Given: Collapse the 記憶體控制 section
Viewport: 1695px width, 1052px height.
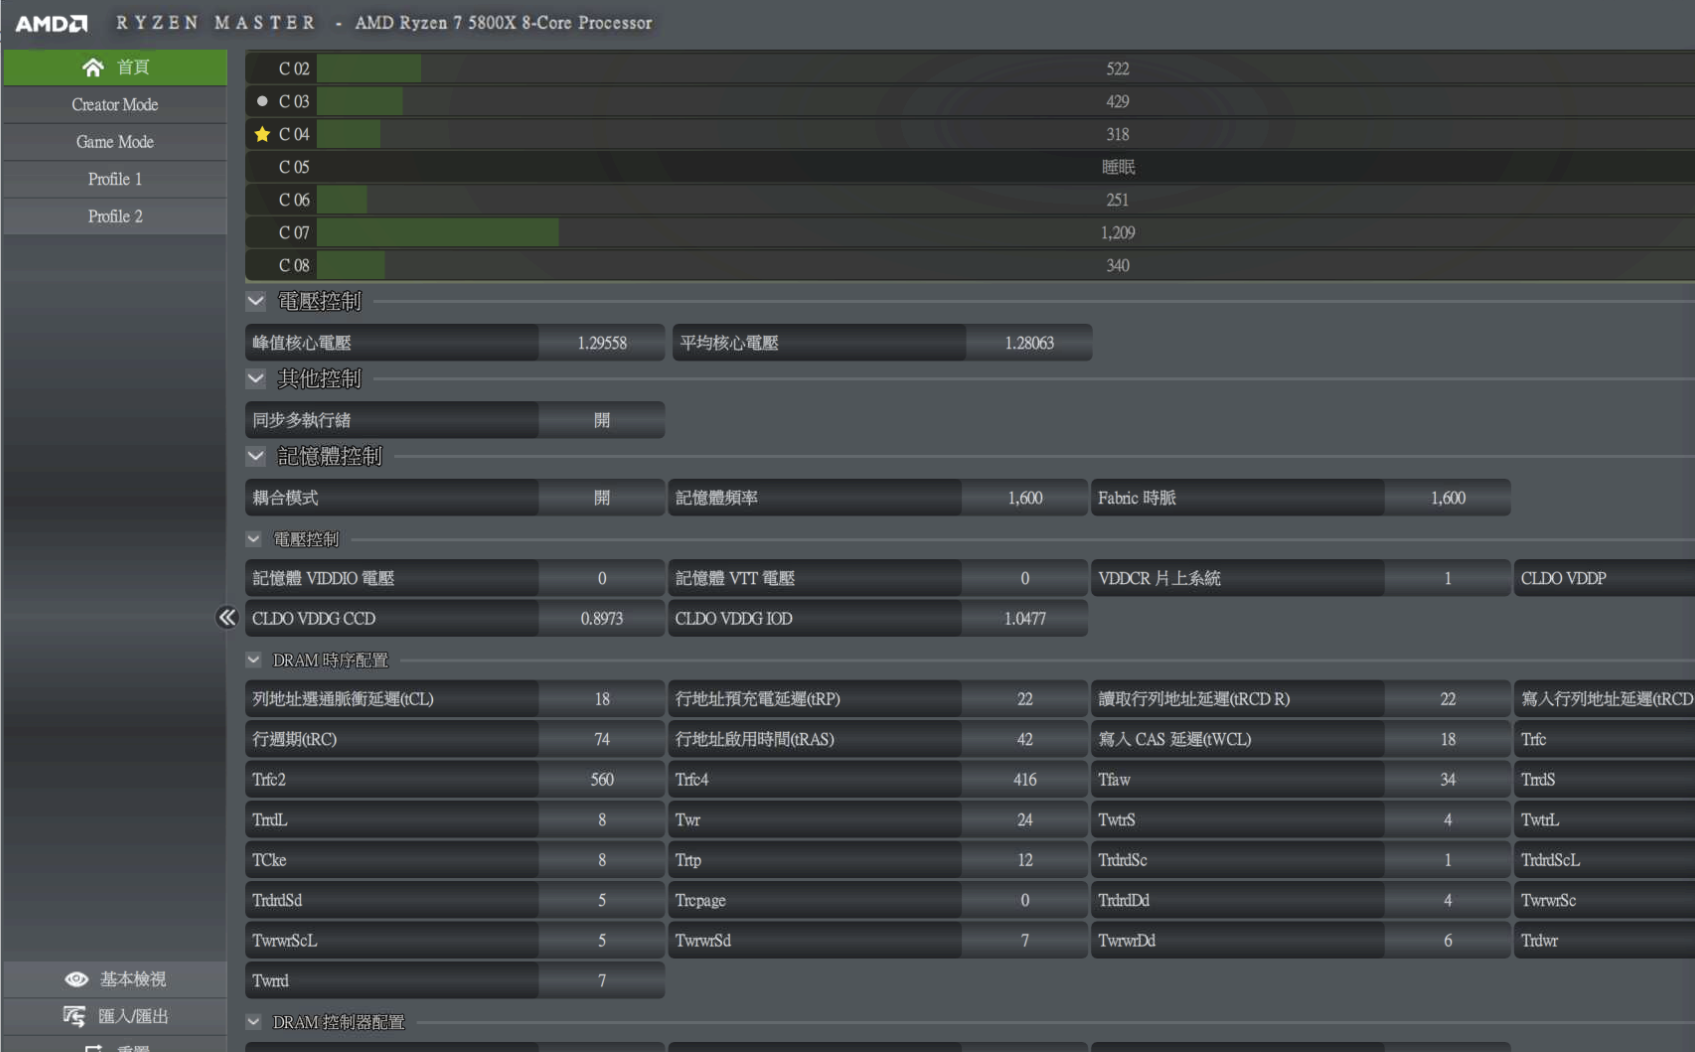Looking at the screenshot, I should pyautogui.click(x=256, y=456).
